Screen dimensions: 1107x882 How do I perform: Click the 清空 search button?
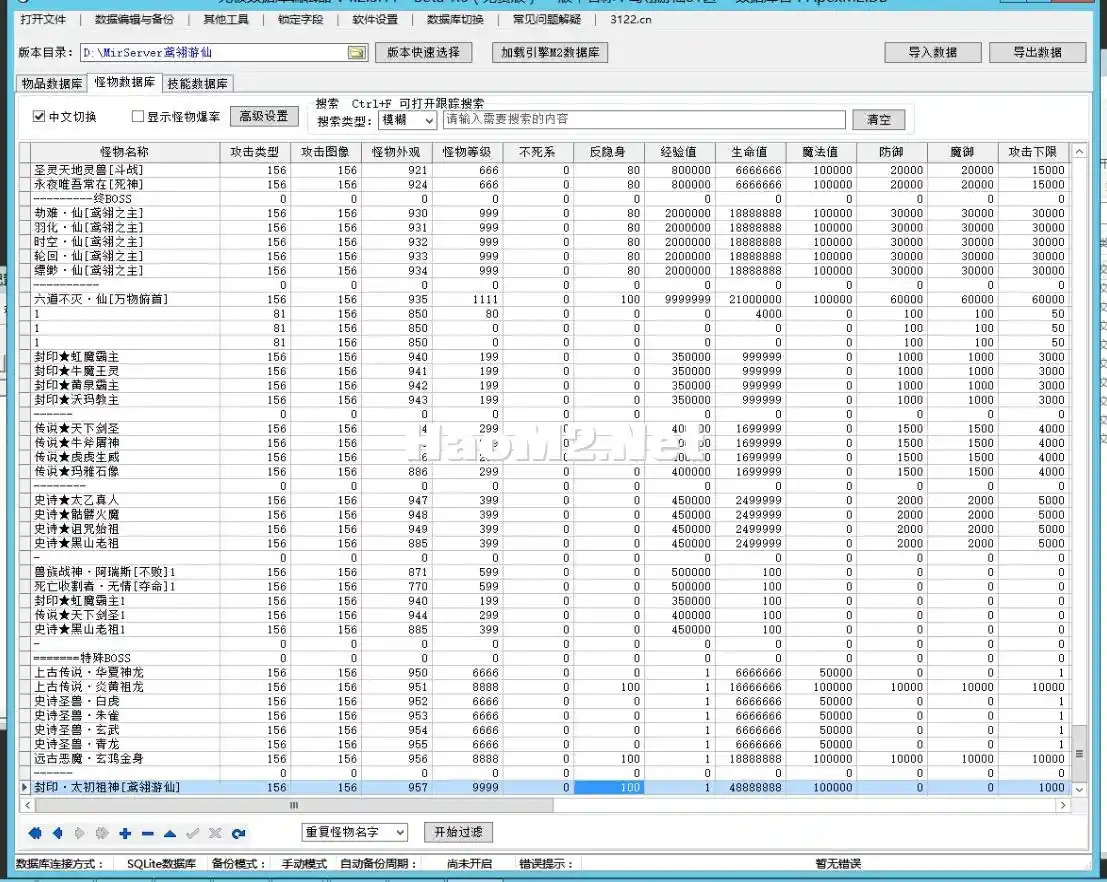(x=879, y=120)
